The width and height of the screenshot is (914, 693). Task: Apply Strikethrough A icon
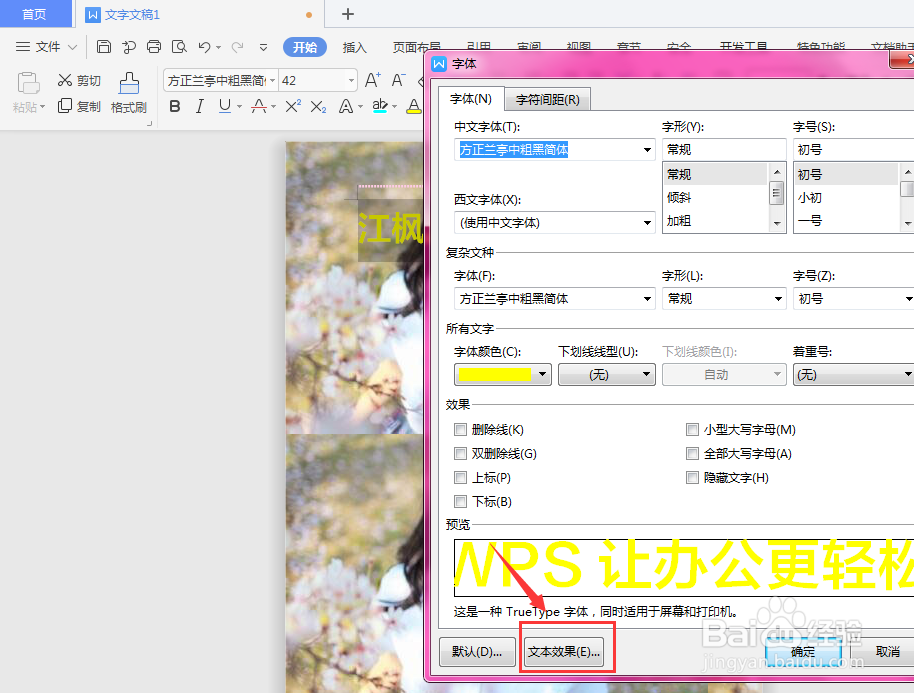pyautogui.click(x=259, y=106)
